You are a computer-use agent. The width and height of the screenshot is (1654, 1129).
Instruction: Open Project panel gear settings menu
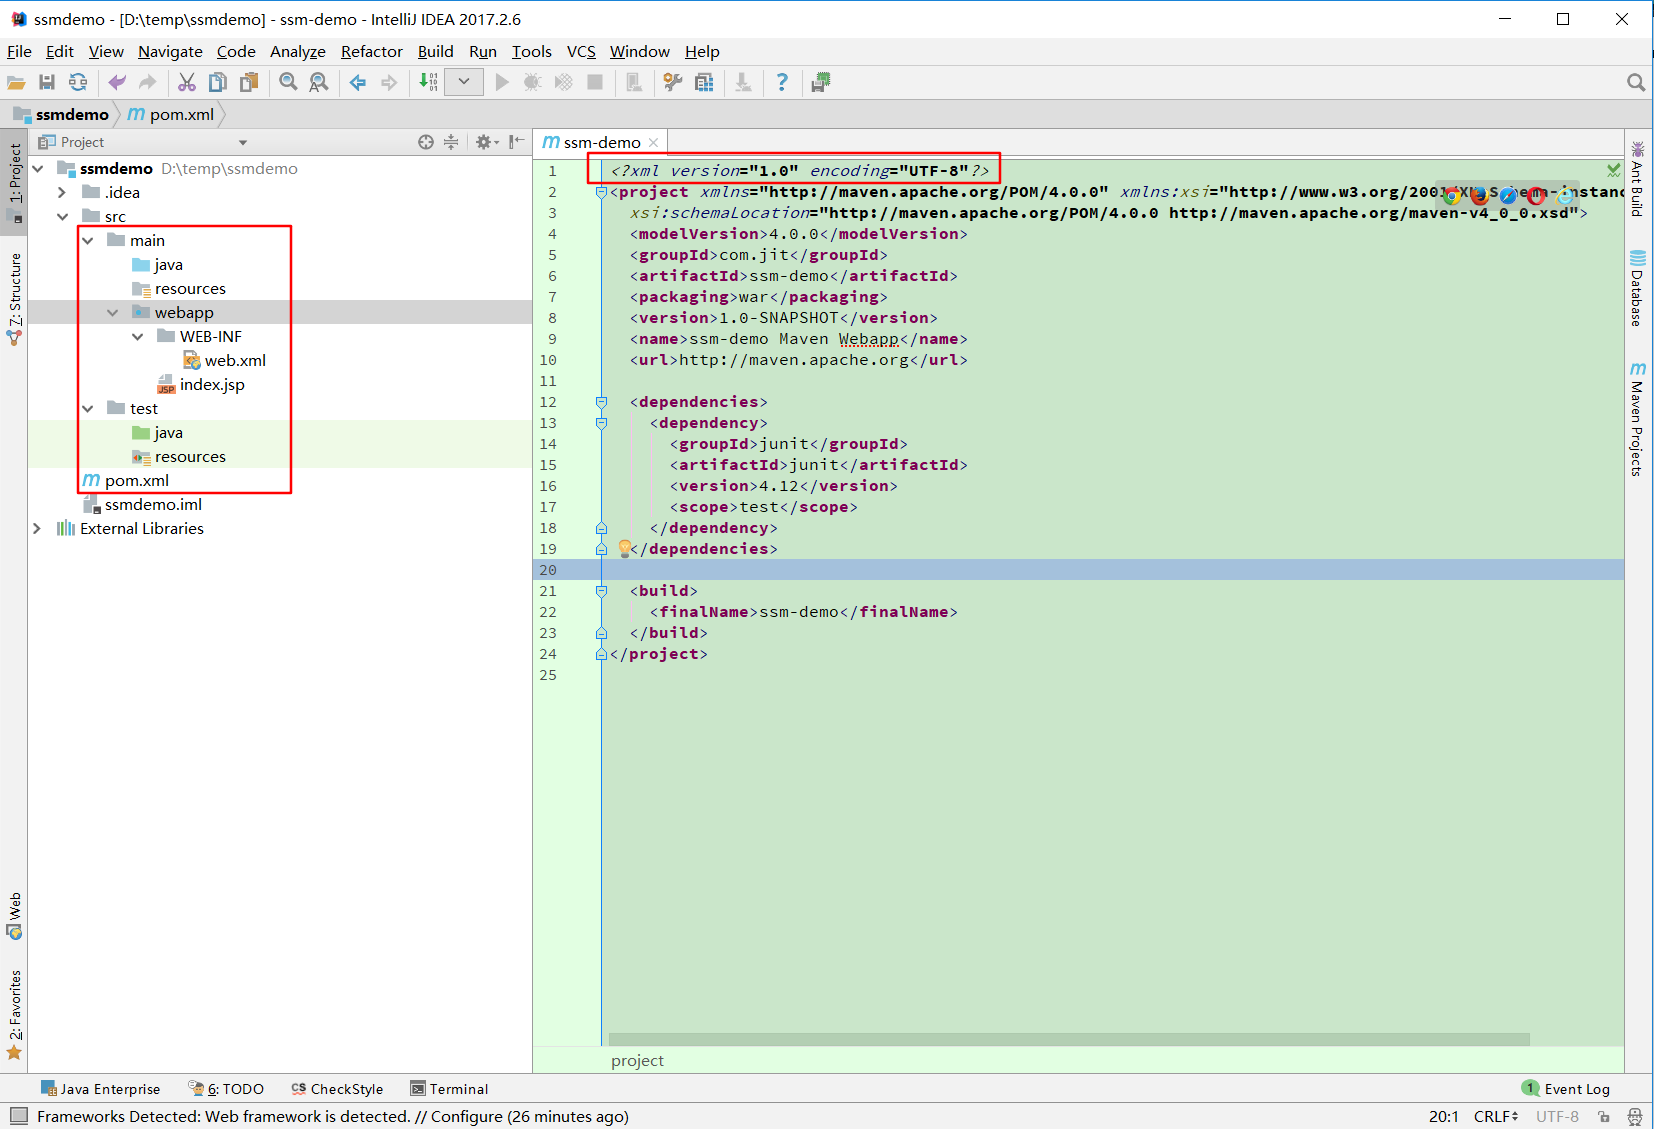487,142
